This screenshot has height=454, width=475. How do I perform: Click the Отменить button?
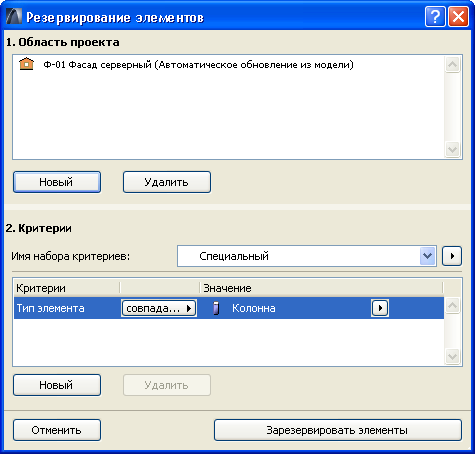(57, 430)
